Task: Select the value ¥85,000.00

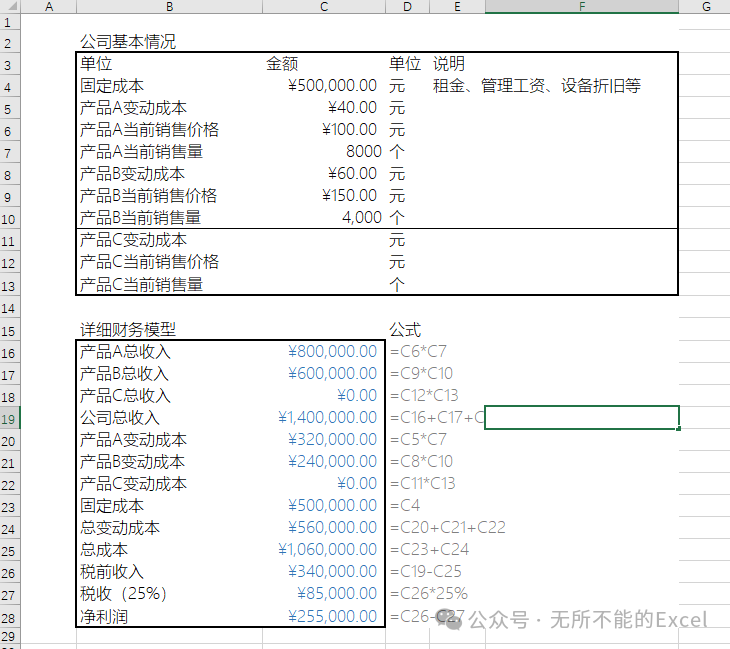Action: click(x=337, y=594)
